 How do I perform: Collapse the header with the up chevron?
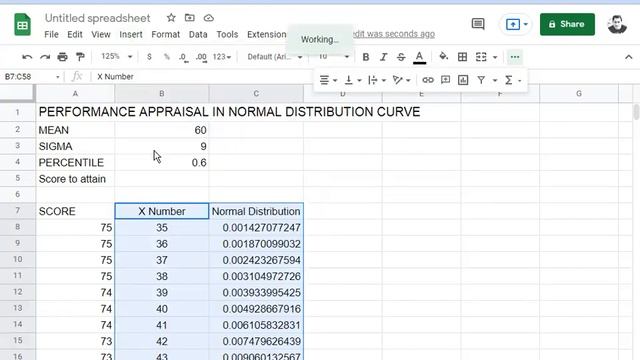tap(629, 57)
